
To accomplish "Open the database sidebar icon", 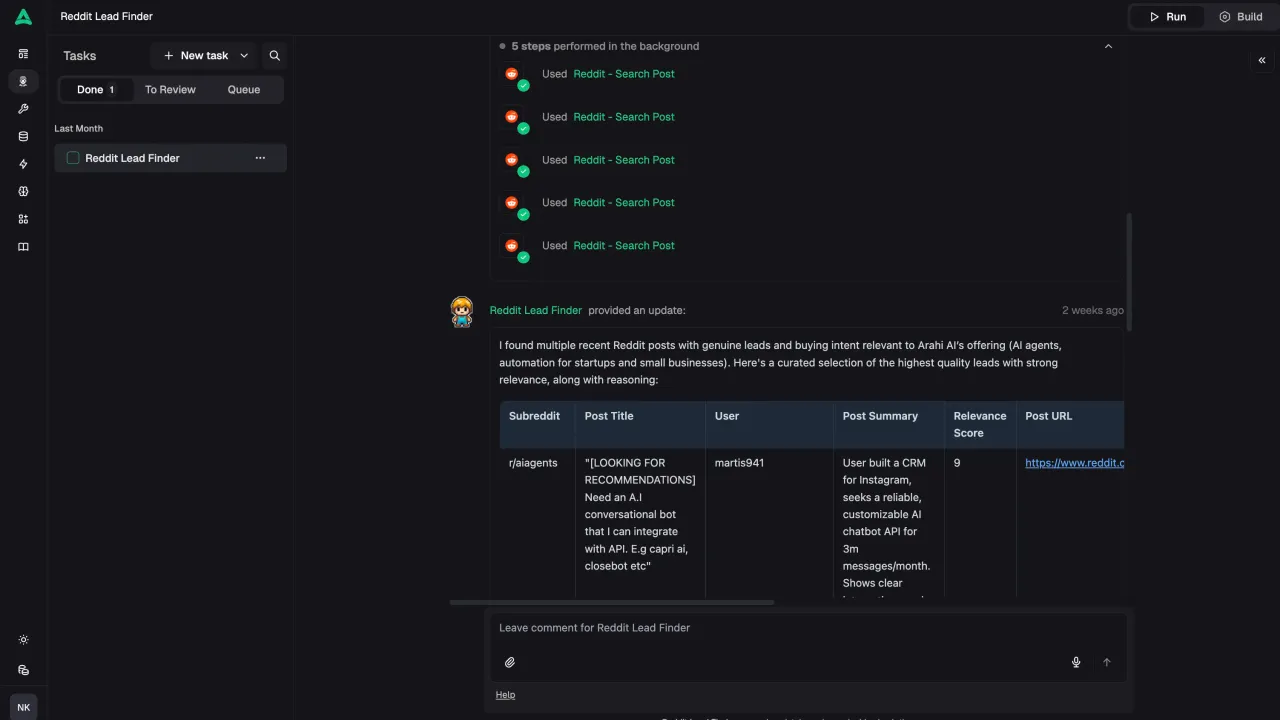I will (23, 136).
